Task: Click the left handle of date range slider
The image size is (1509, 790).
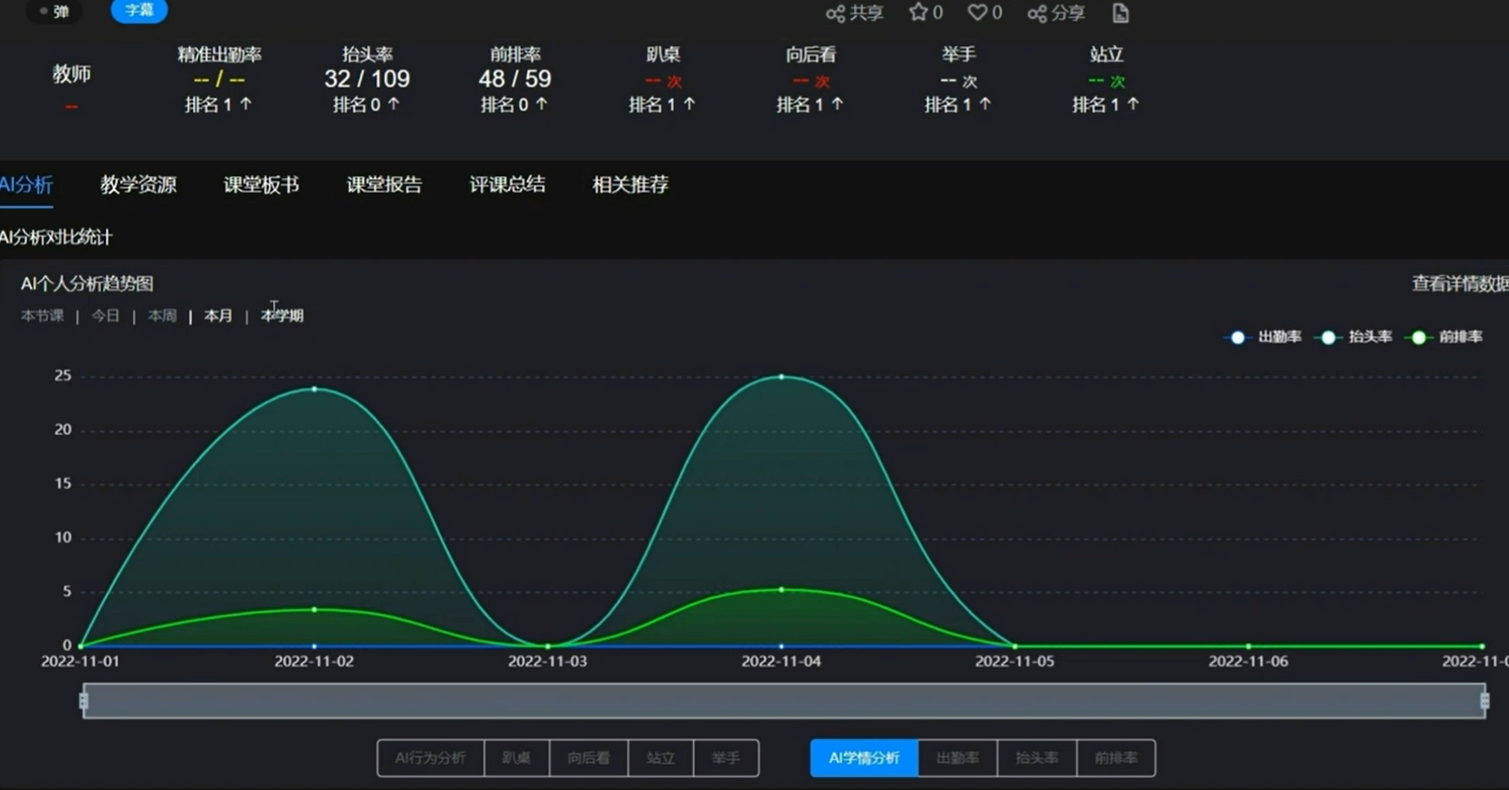Action: point(83,701)
